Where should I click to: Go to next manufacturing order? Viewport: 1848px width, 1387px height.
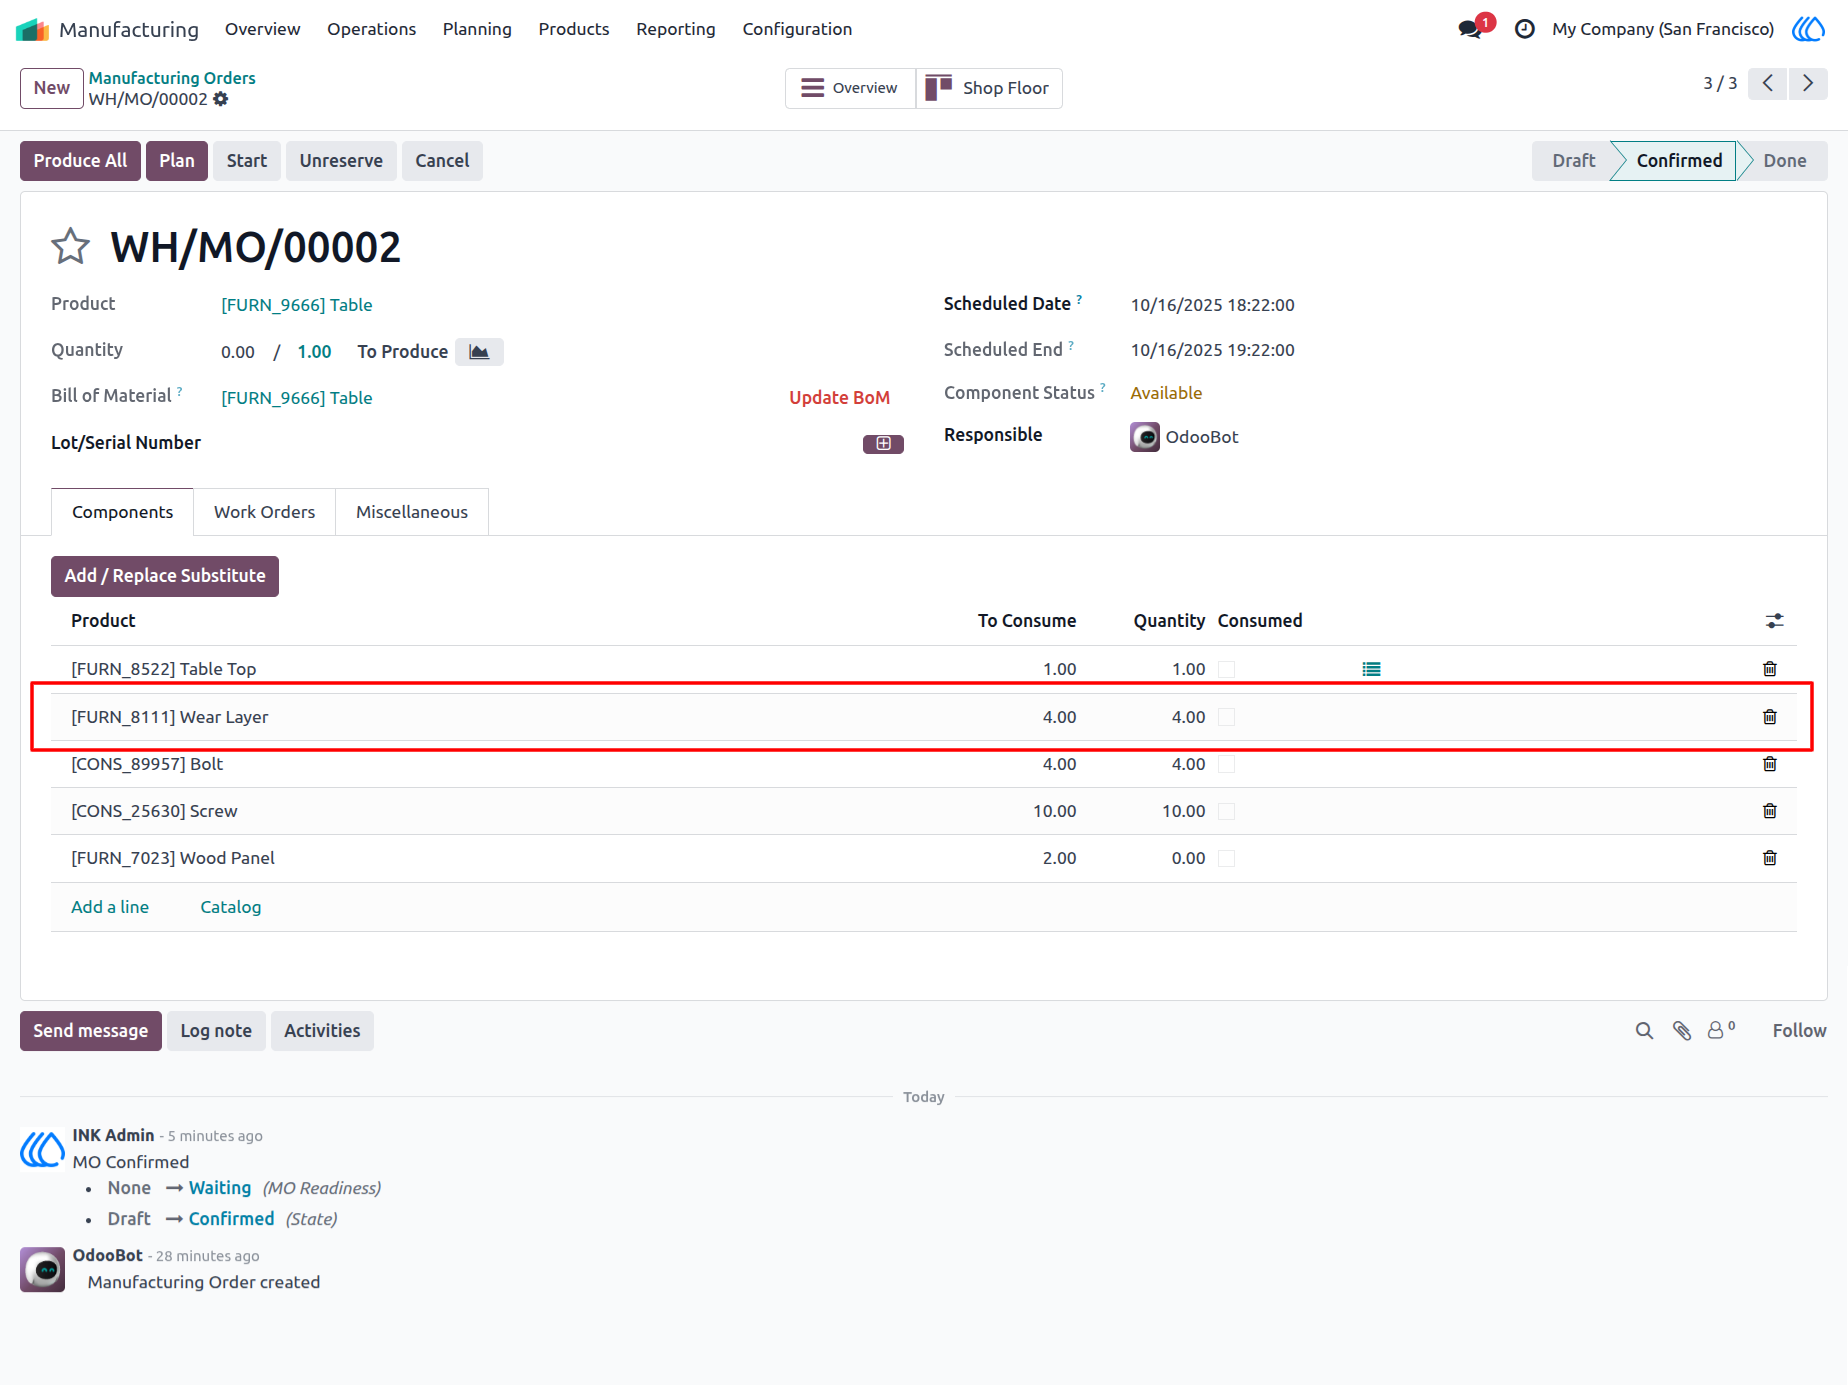pos(1808,83)
